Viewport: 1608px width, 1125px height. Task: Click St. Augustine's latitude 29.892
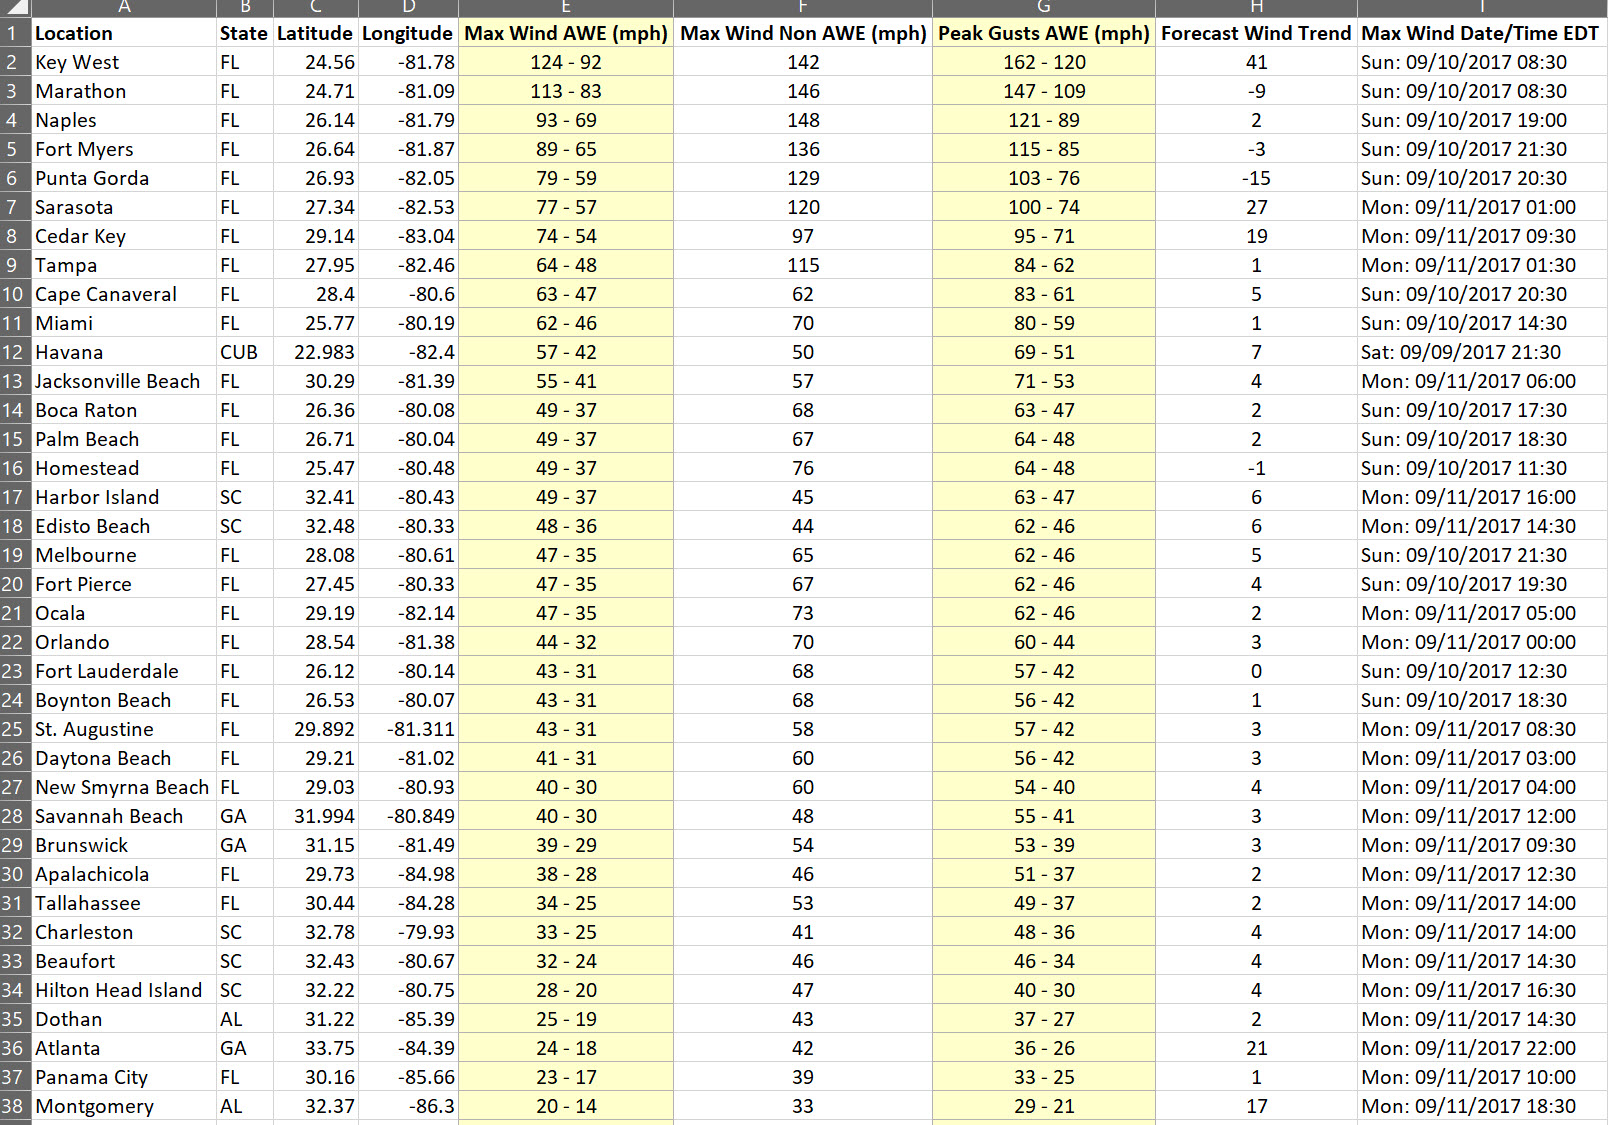(x=315, y=729)
